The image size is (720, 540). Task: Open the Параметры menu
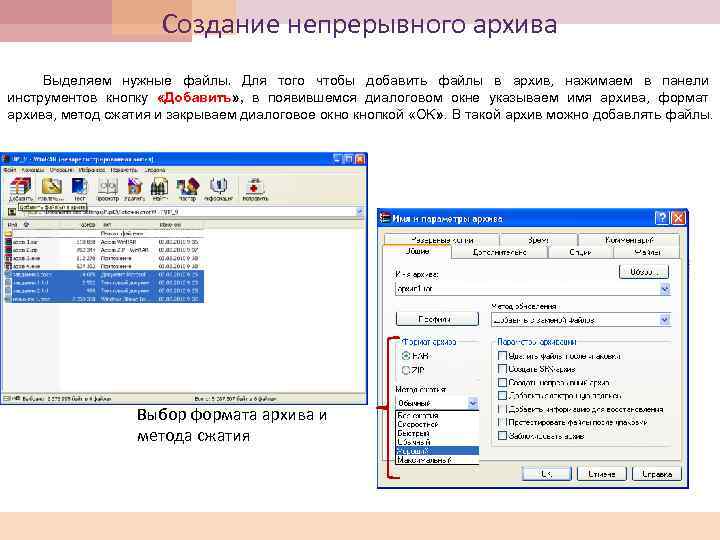124,170
